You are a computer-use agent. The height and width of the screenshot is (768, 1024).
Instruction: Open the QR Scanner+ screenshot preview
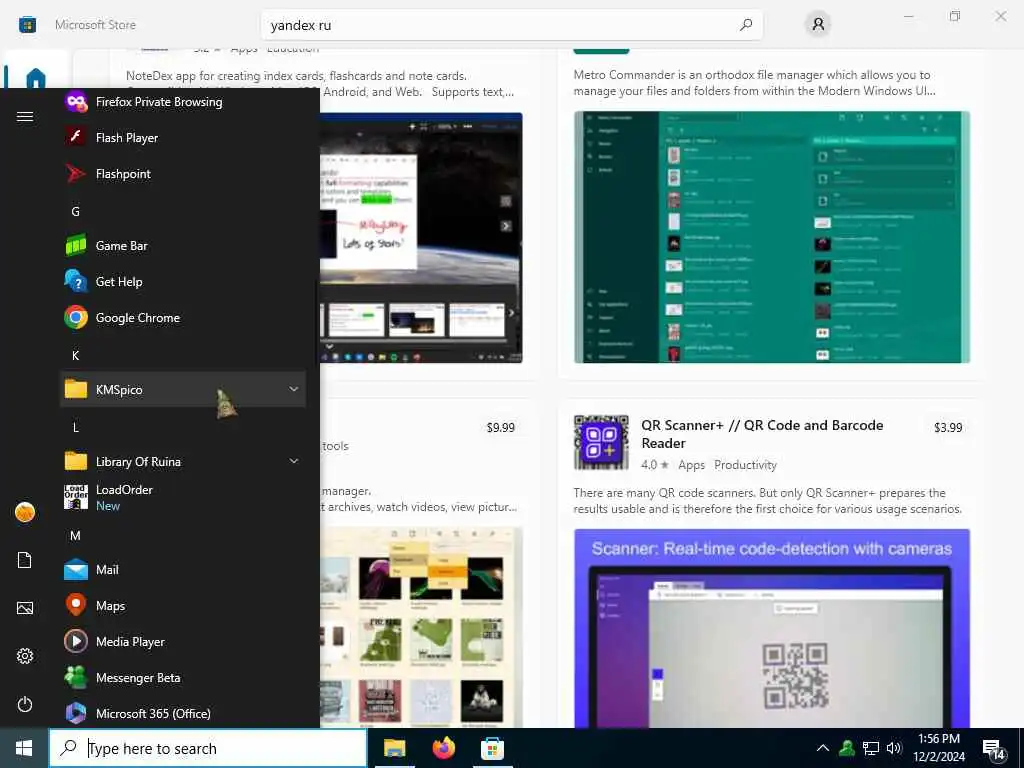point(772,628)
